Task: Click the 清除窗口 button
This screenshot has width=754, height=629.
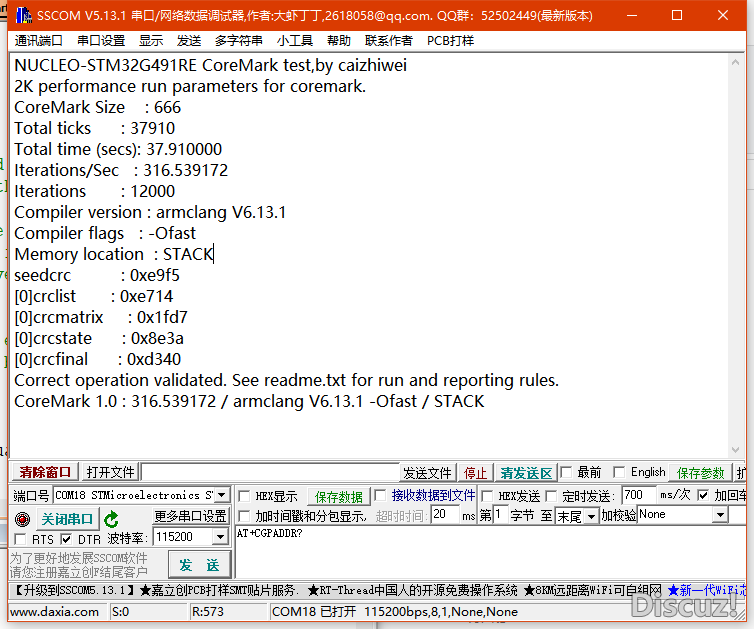Action: tap(45, 472)
